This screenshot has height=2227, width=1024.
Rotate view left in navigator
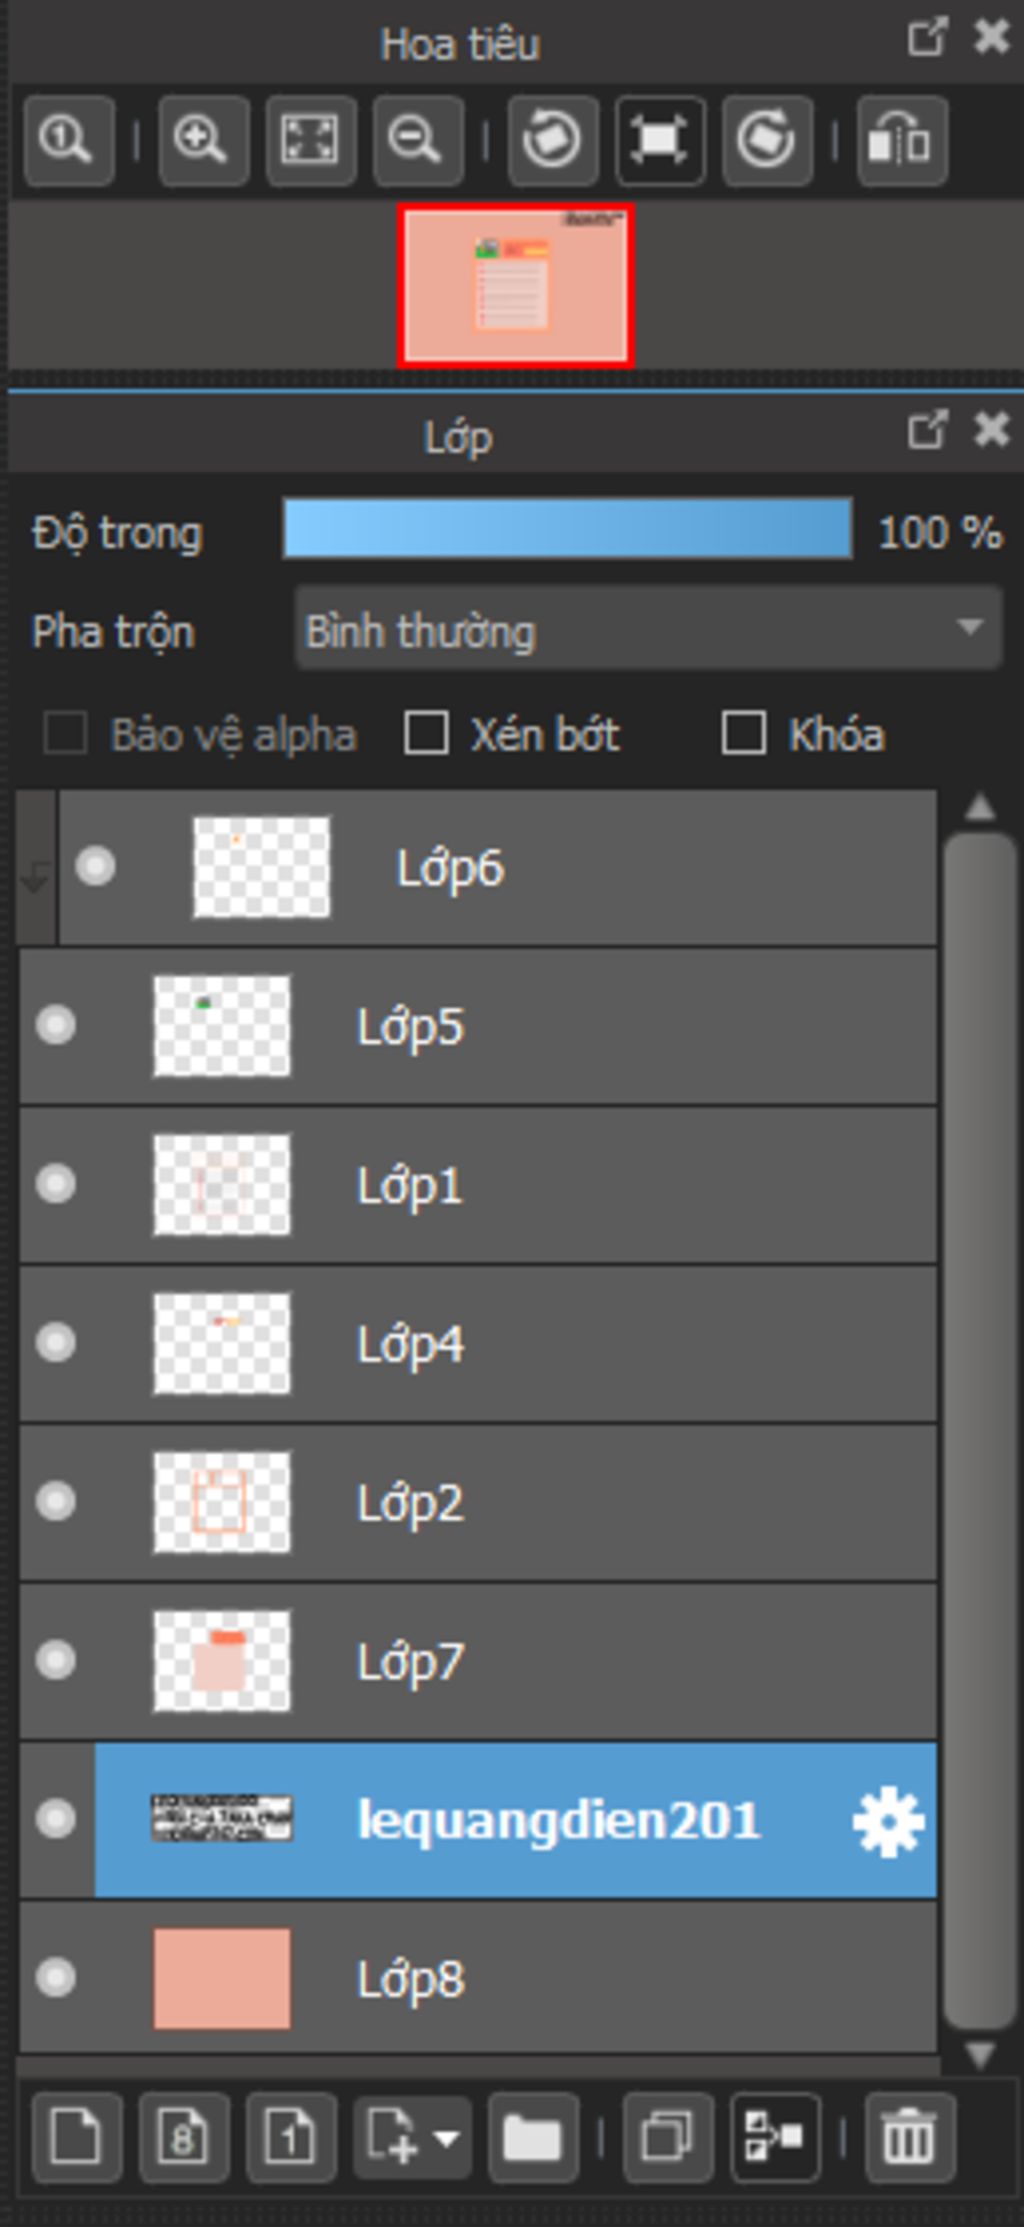[553, 141]
